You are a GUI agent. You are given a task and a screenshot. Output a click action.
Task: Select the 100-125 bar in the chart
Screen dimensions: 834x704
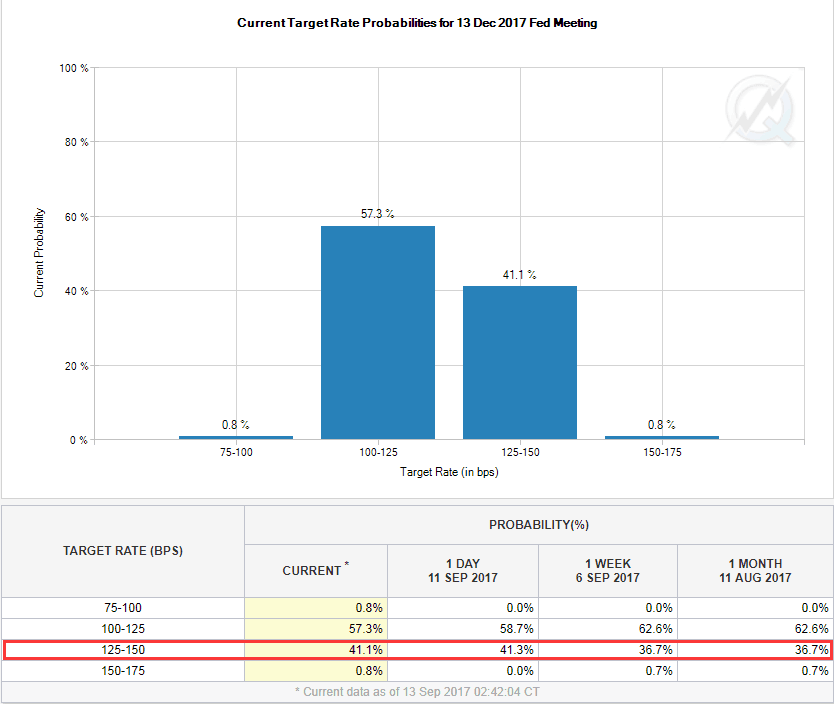click(377, 332)
